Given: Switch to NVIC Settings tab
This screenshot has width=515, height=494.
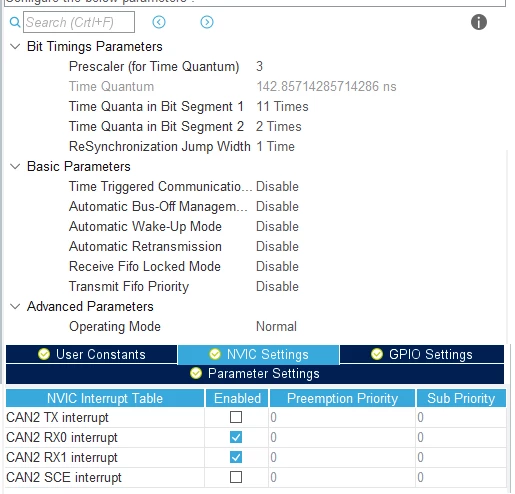Looking at the screenshot, I should (x=258, y=354).
